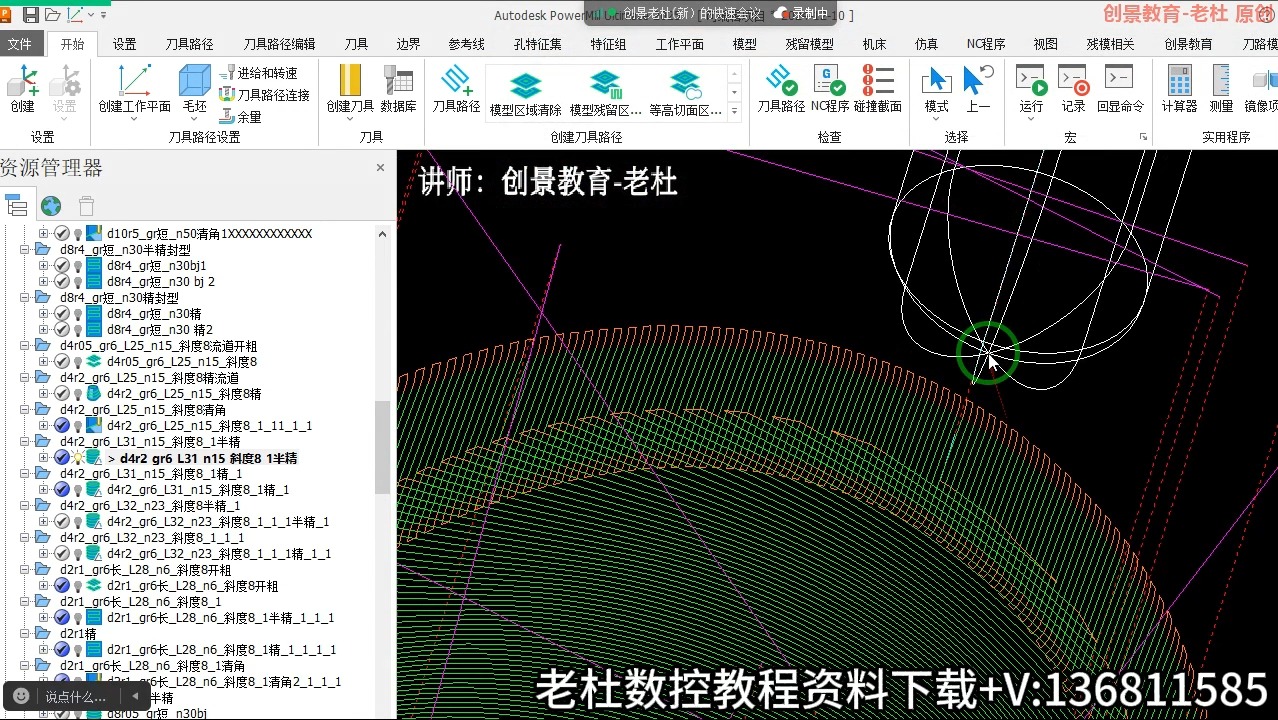Open 进给和转速 feeds and speeds
1278x720 pixels.
(x=258, y=73)
